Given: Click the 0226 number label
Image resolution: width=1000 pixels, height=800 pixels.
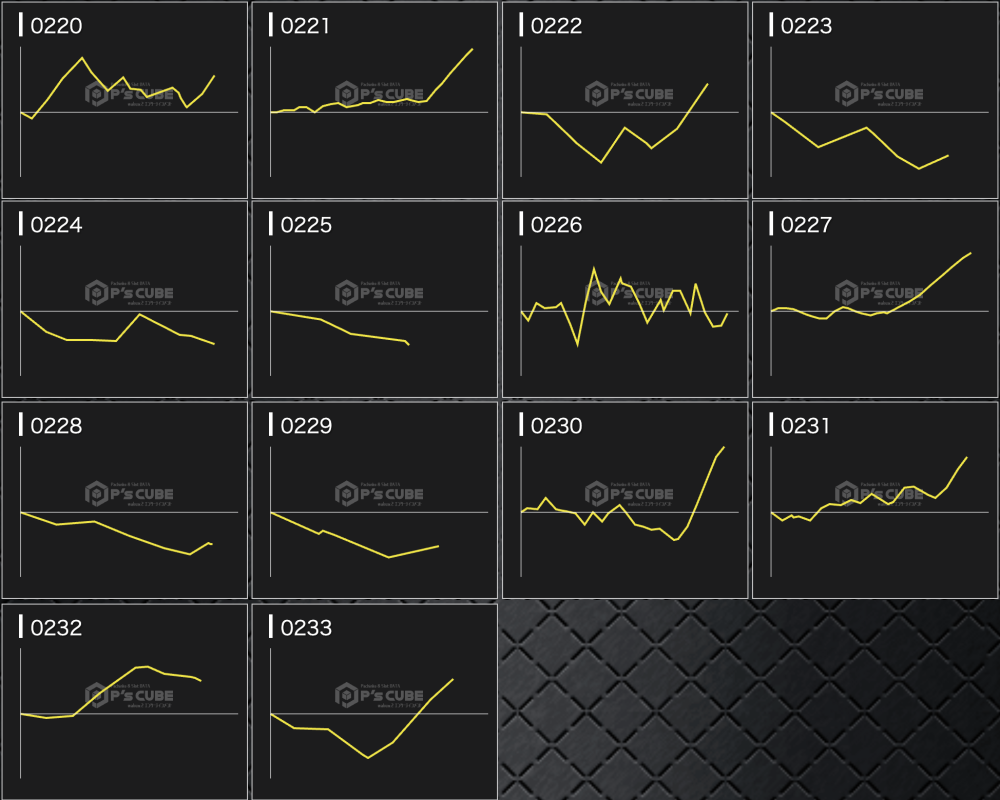Looking at the screenshot, I should (x=556, y=225).
